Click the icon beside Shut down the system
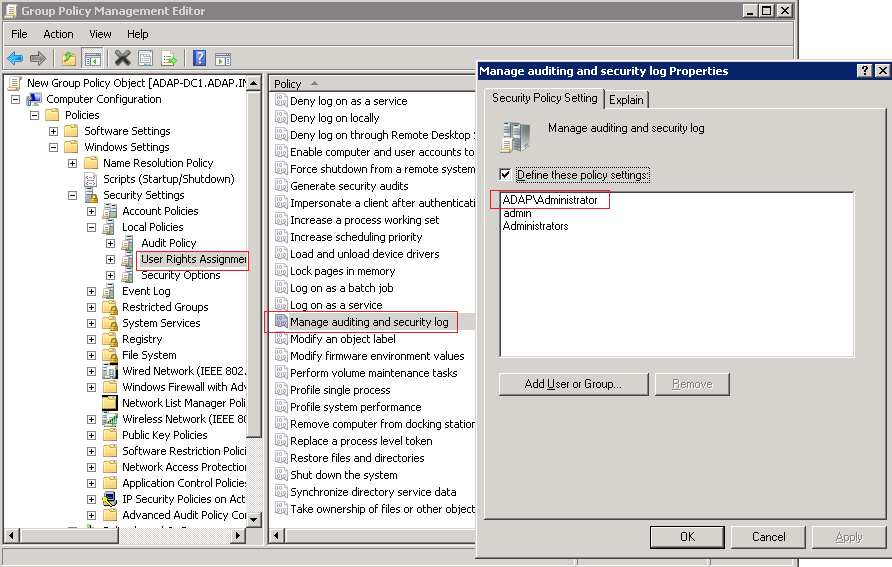 click(x=281, y=475)
